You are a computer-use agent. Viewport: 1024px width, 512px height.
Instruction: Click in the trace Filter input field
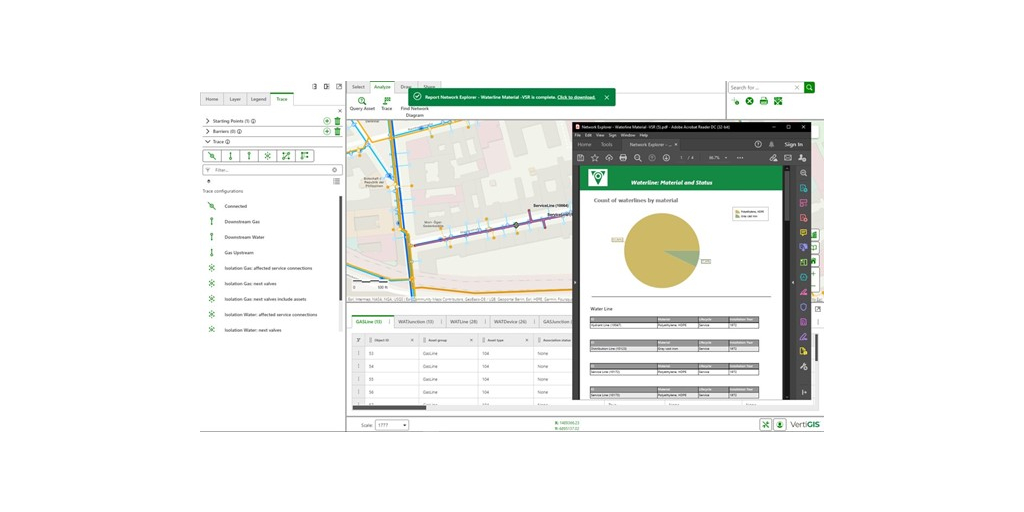(x=270, y=170)
